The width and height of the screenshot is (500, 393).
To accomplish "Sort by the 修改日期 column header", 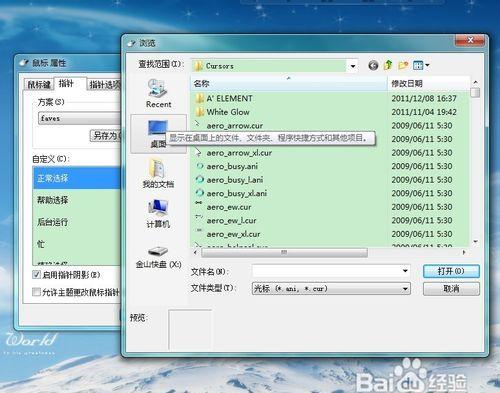I will (x=429, y=83).
